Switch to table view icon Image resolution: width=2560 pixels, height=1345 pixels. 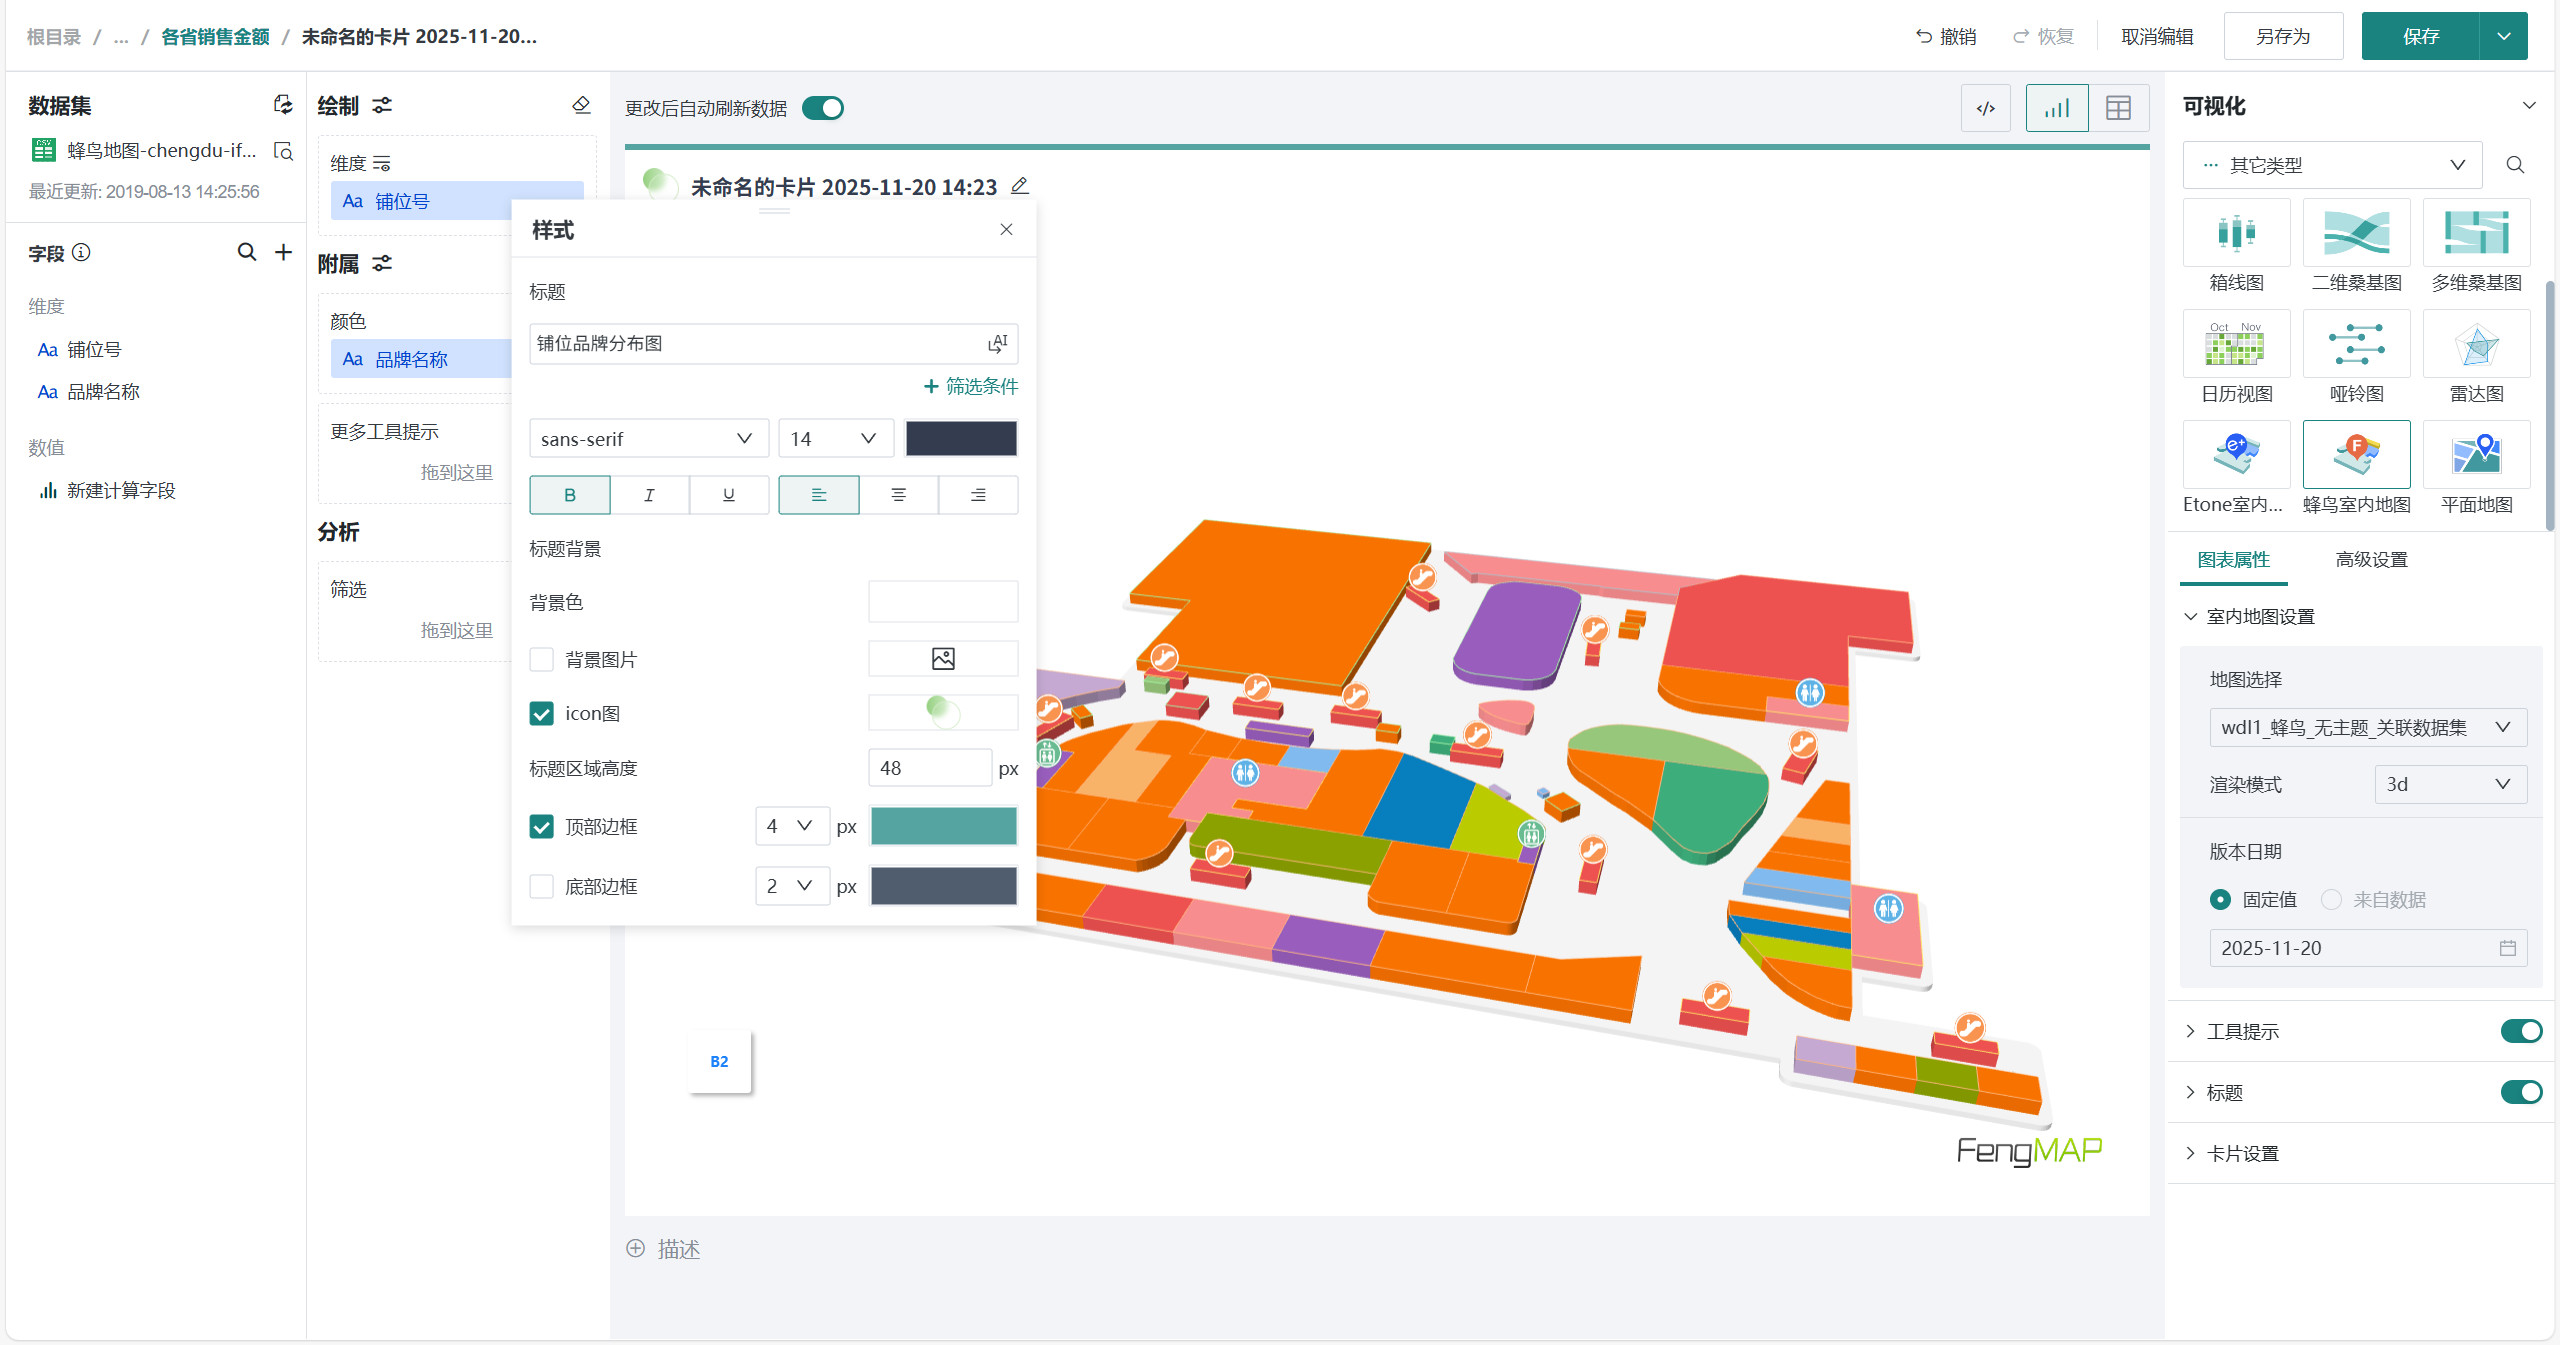click(2118, 108)
